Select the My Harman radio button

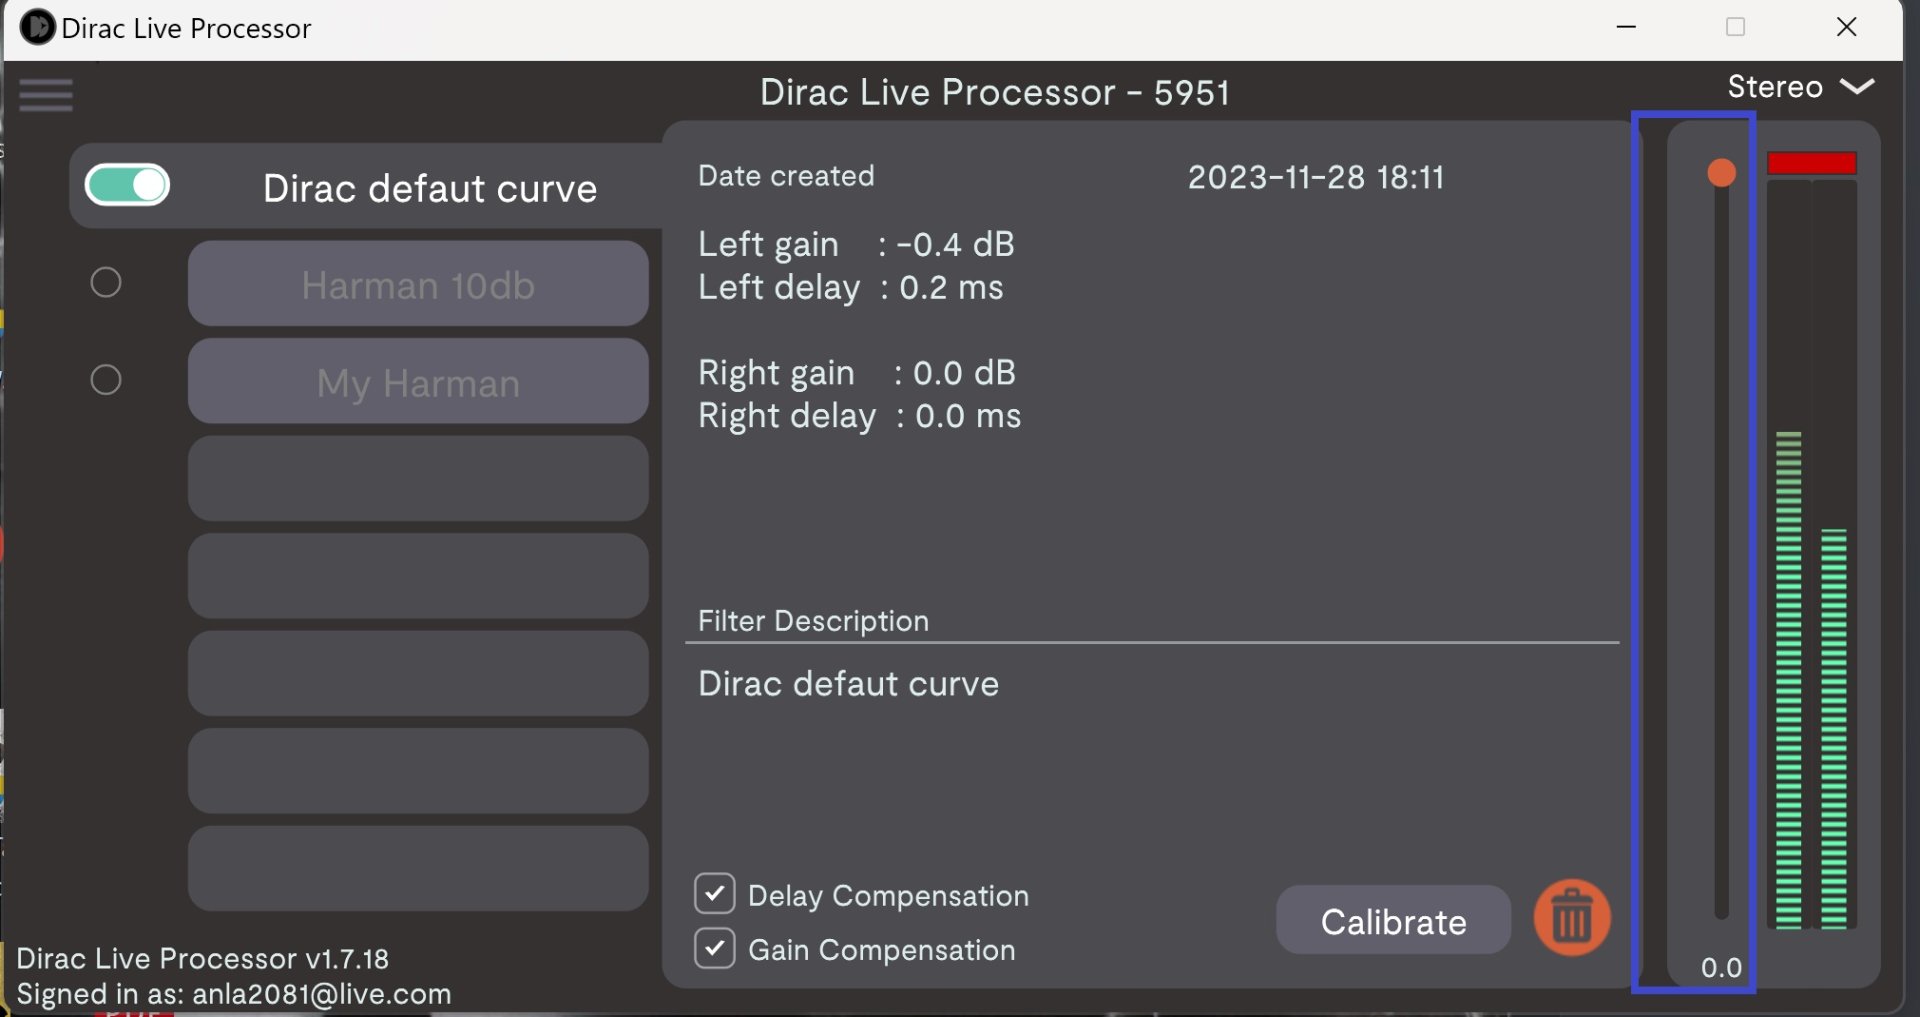click(106, 380)
